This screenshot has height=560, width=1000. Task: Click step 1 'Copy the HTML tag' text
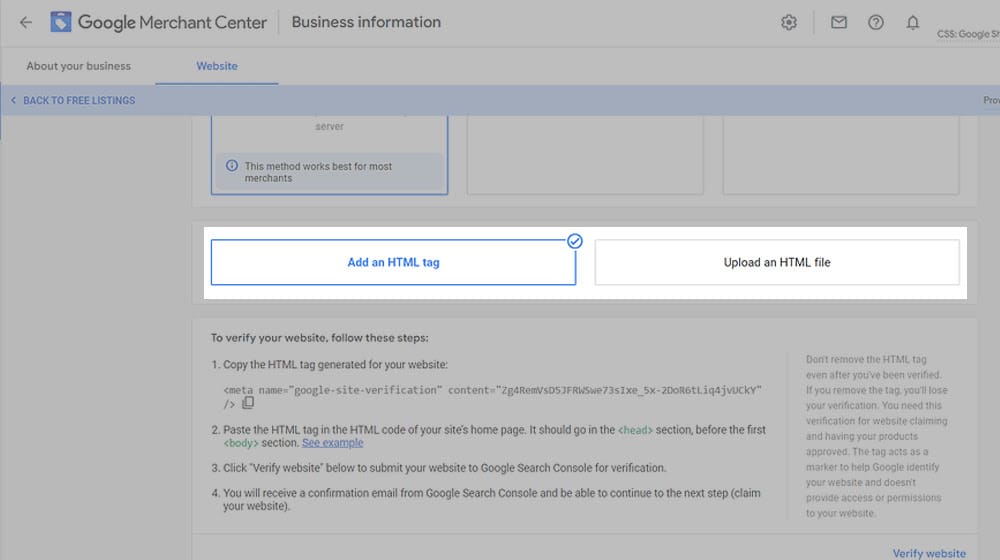[x=335, y=365]
